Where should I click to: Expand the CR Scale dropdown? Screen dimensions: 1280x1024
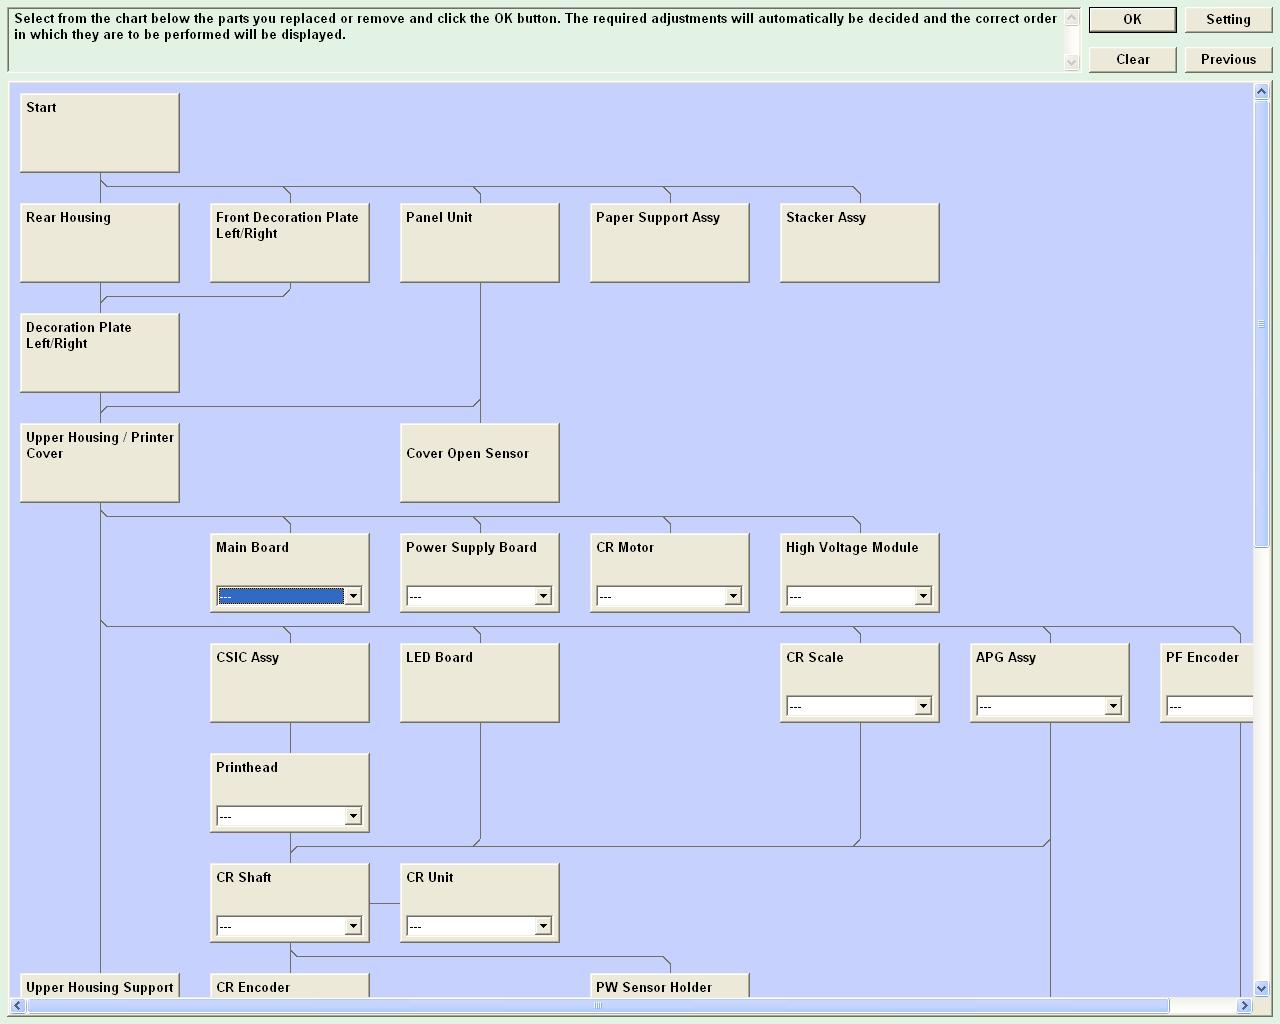coord(922,706)
